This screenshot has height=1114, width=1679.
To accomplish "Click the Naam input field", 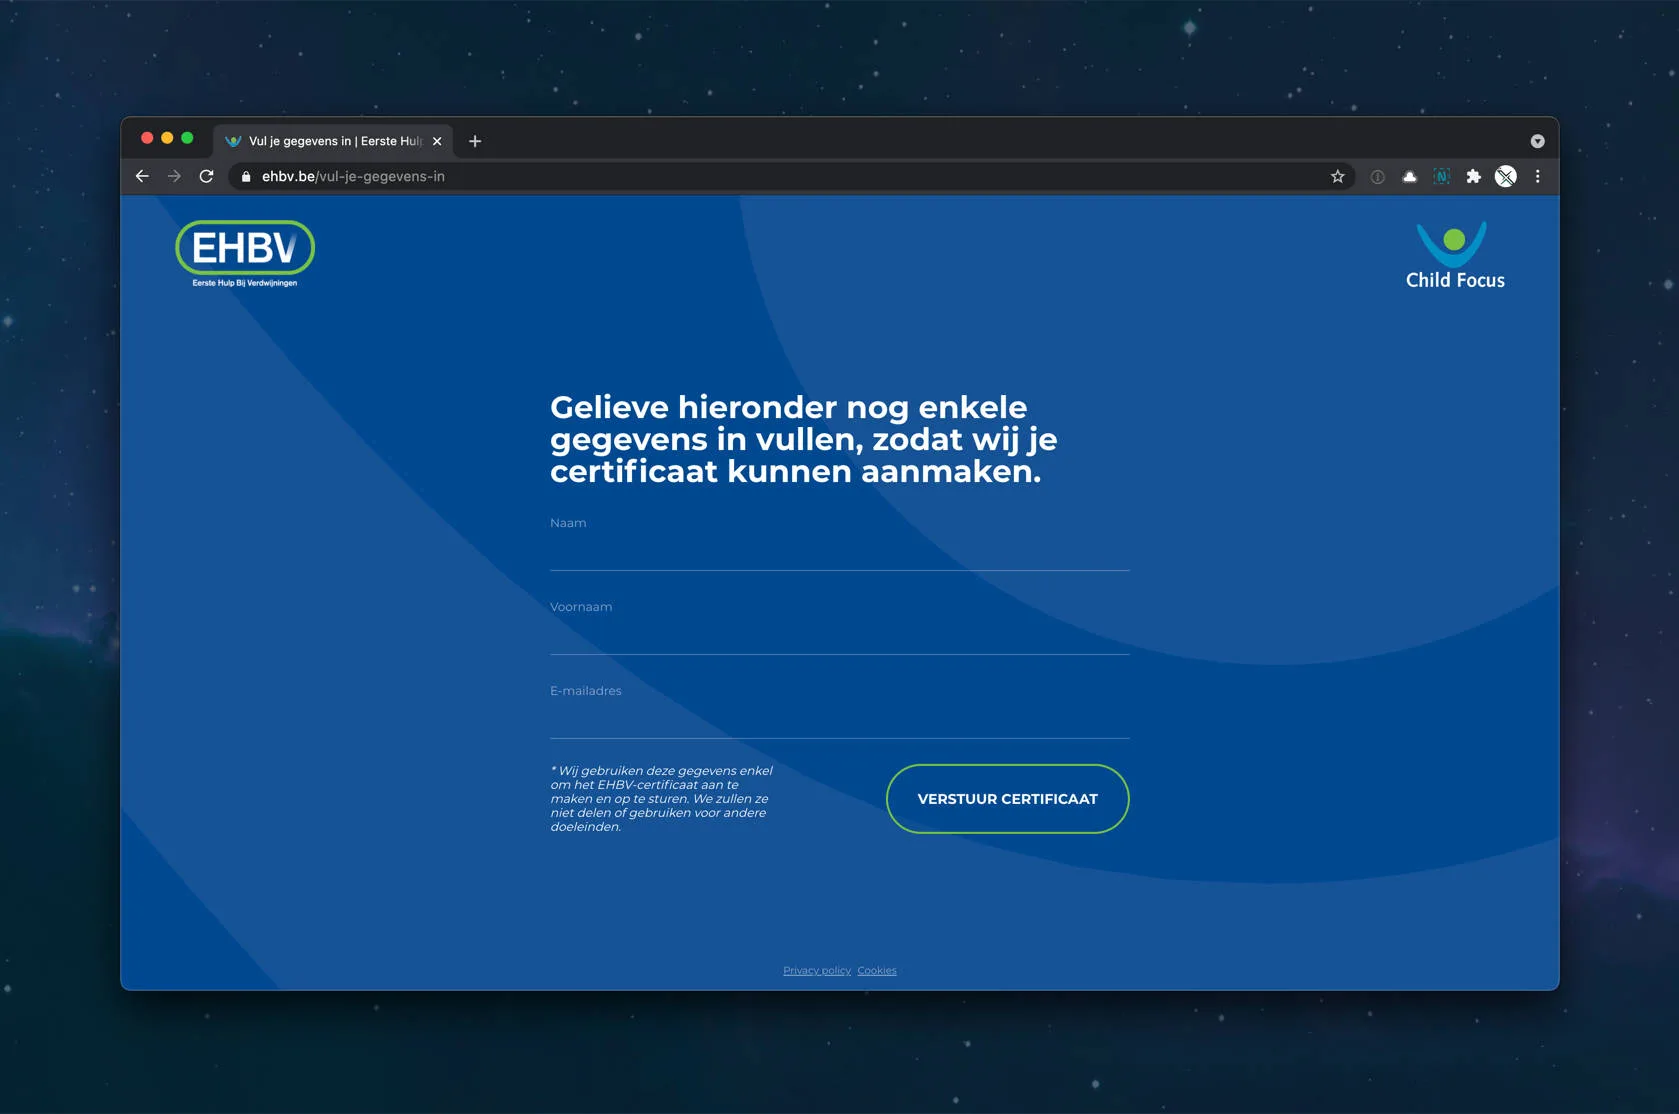I will tap(839, 552).
